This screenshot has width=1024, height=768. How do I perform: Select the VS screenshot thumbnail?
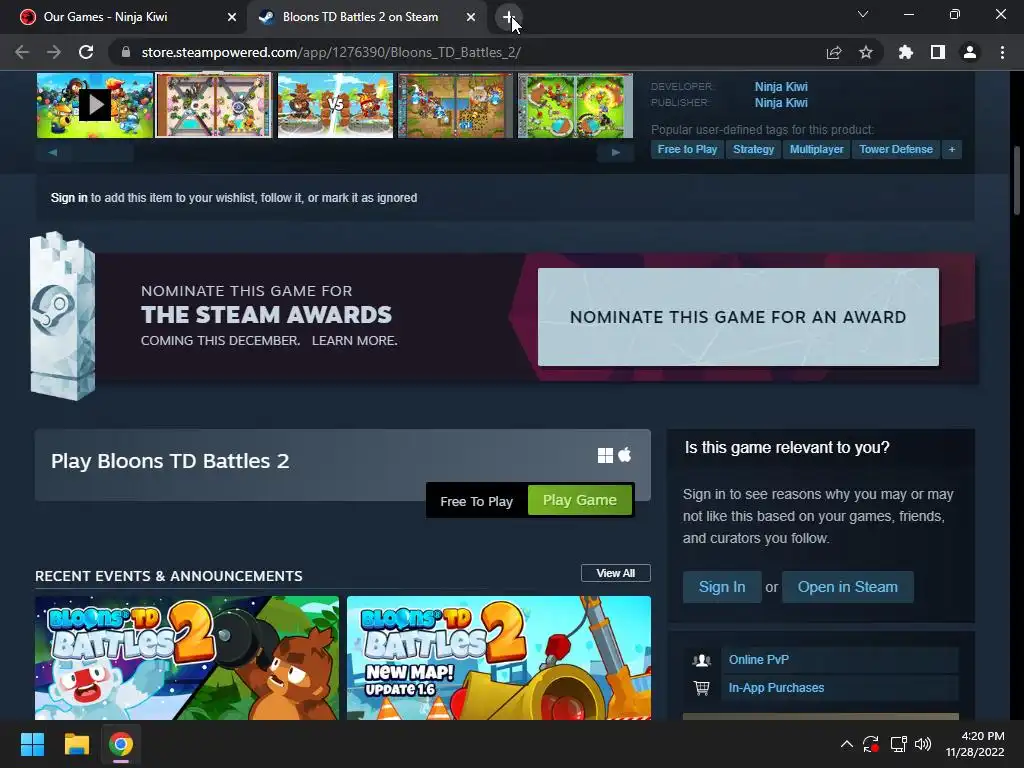tap(336, 105)
